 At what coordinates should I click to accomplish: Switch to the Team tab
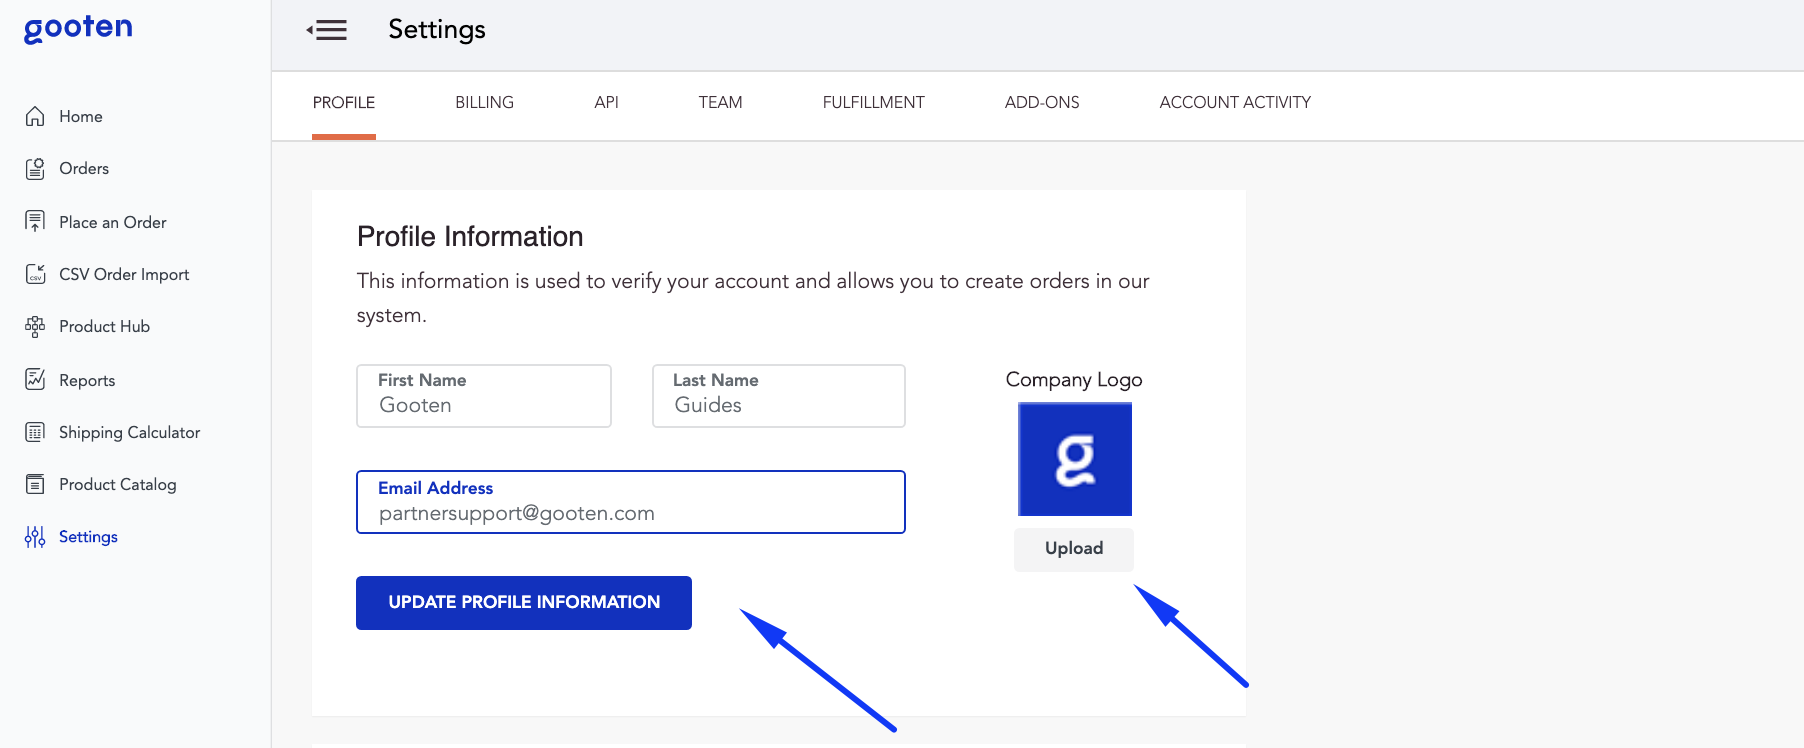tap(720, 103)
